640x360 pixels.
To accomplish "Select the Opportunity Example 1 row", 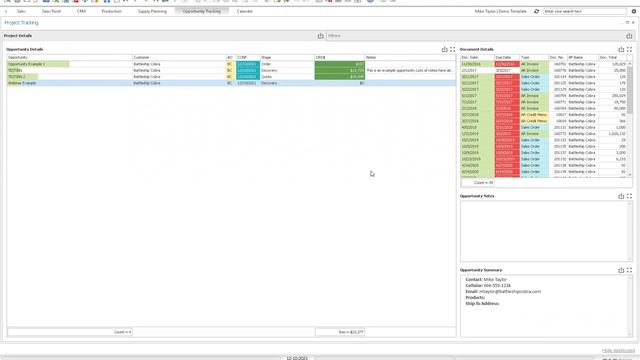I will 231,64.
